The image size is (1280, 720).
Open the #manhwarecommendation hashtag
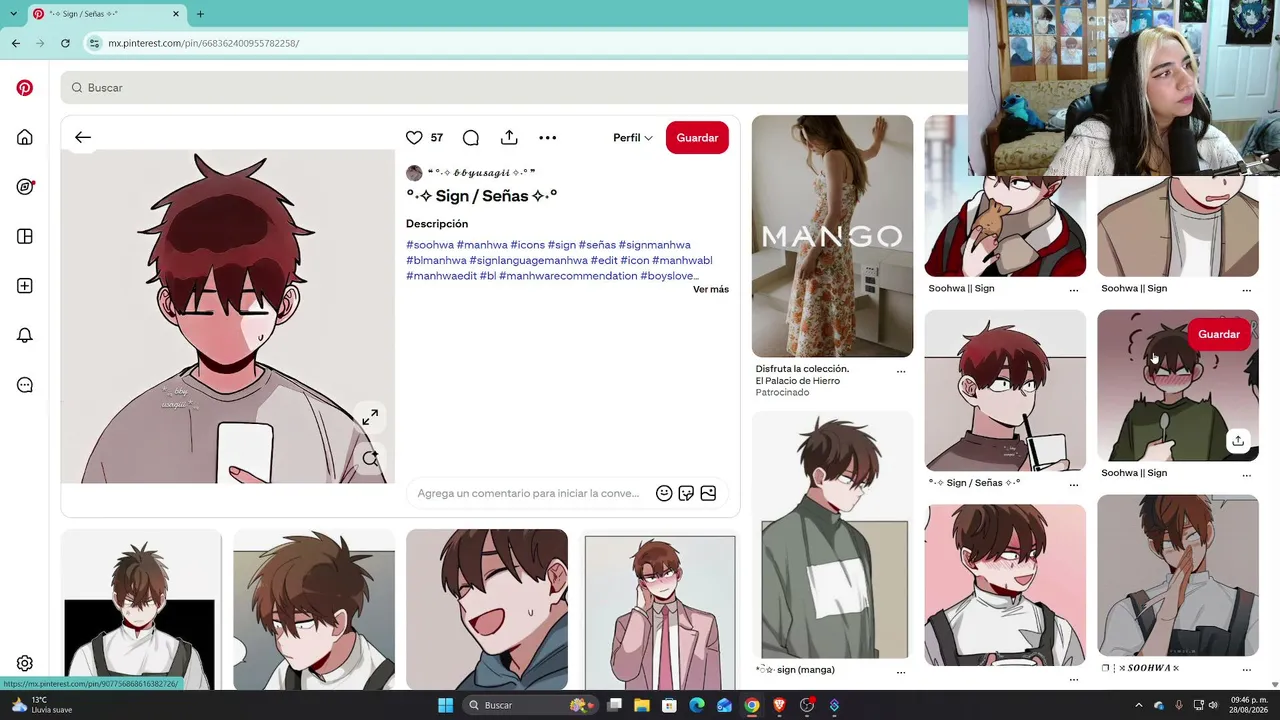568,276
